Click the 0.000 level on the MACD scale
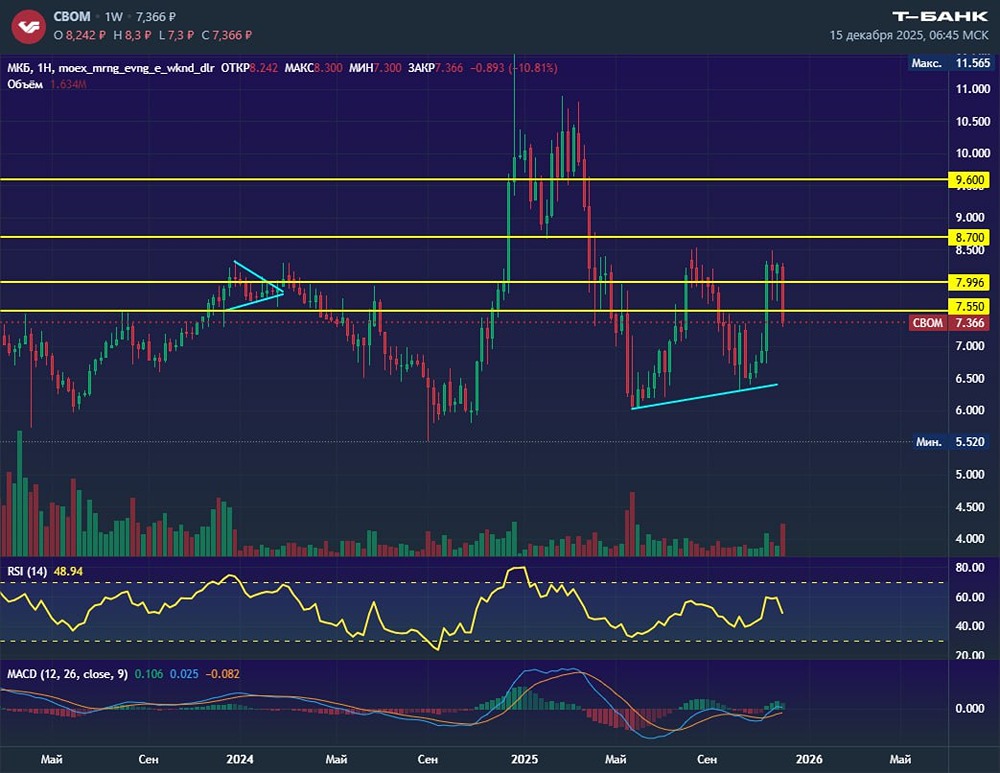The width and height of the screenshot is (1000, 773). pos(969,708)
